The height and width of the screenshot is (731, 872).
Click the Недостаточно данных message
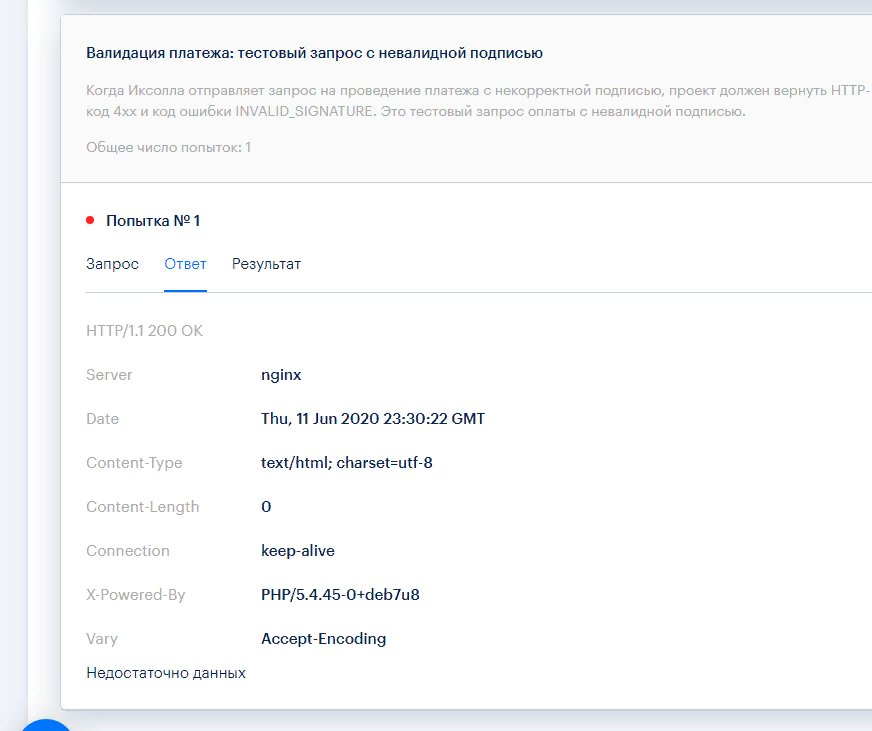click(166, 673)
